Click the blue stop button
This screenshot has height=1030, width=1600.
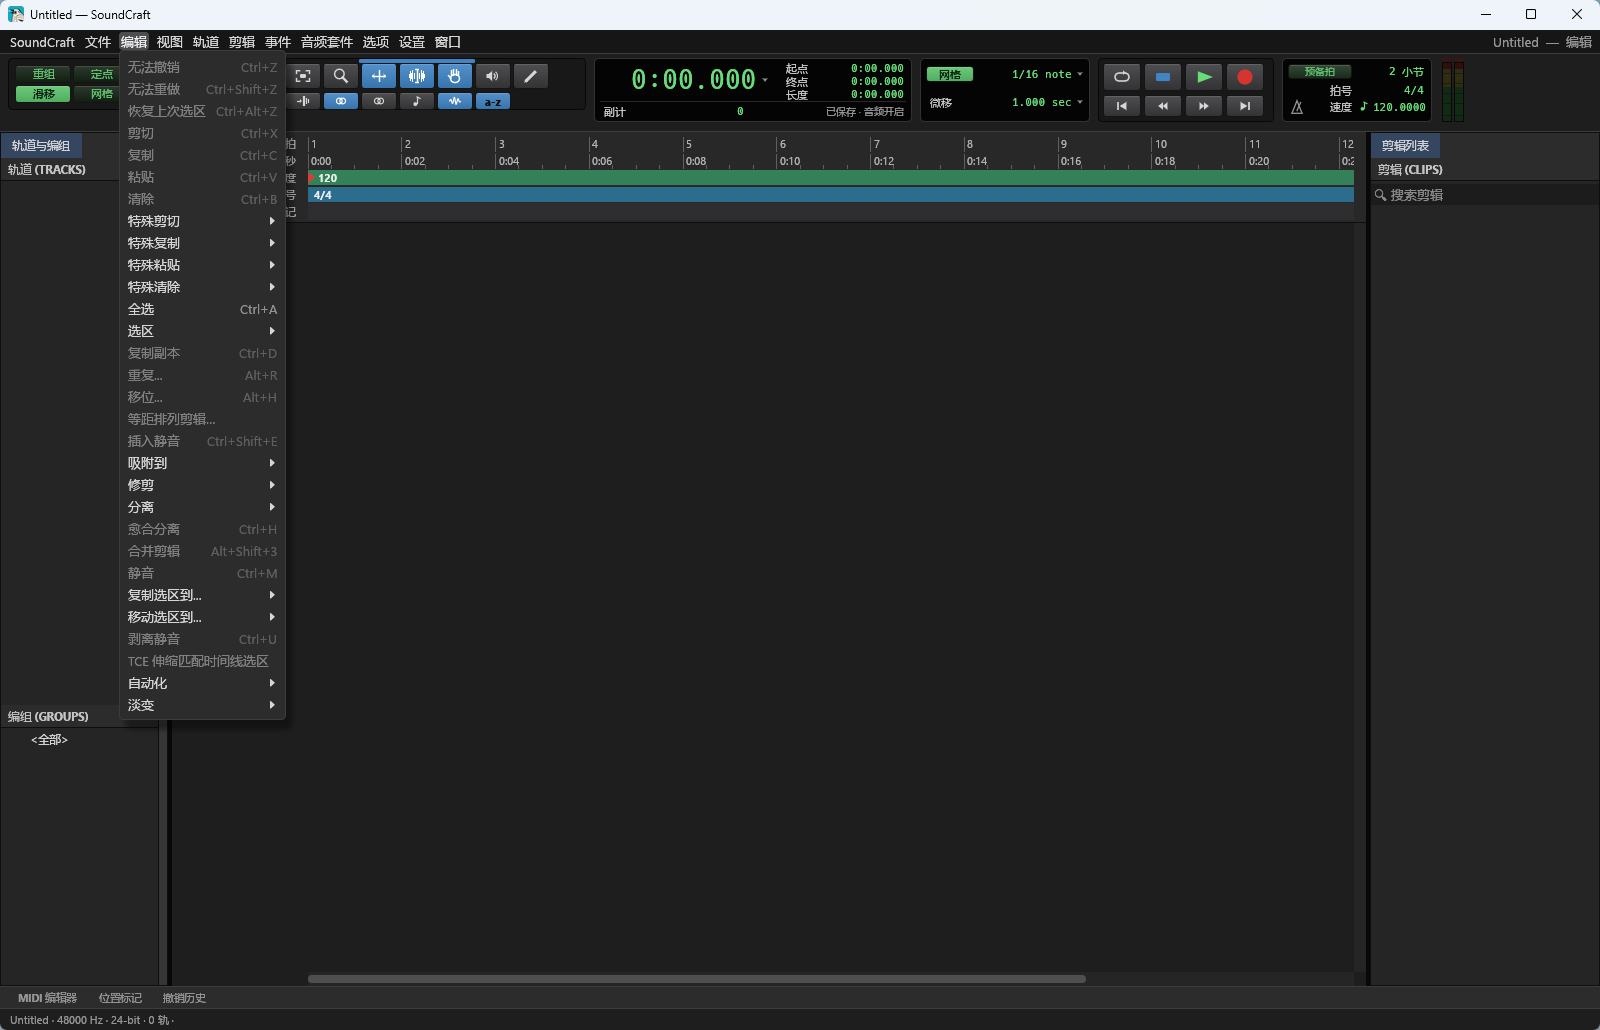[x=1163, y=77]
